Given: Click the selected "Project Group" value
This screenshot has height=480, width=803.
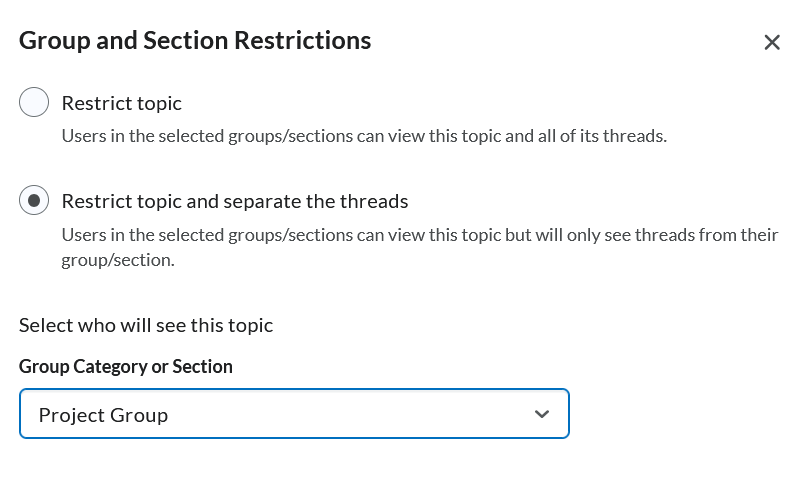Looking at the screenshot, I should pos(103,415).
